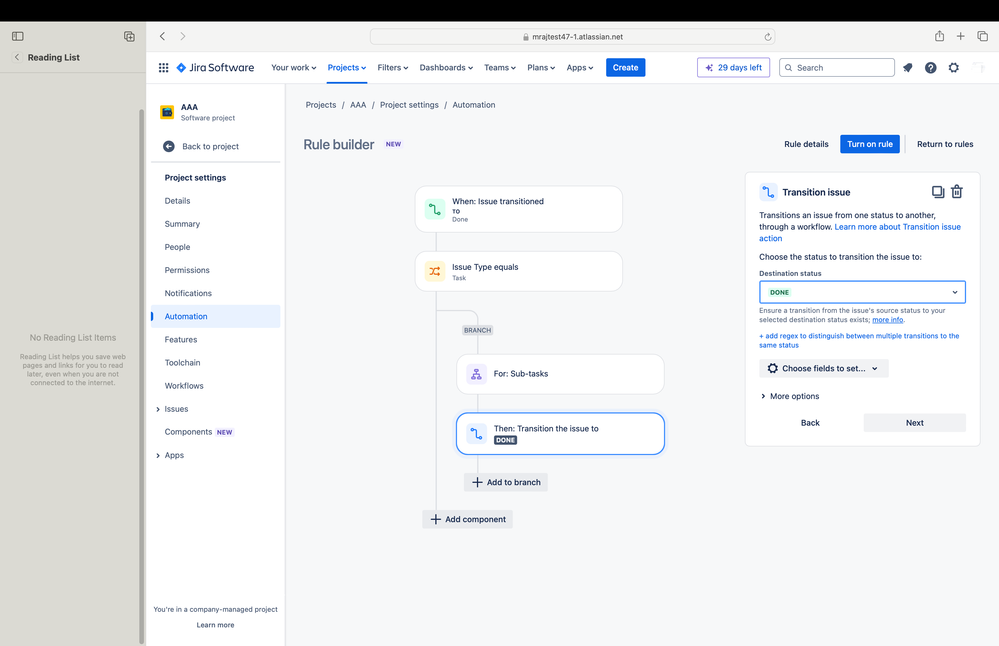Open the Destination status dropdown
Viewport: 999px width, 646px height.
[862, 292]
